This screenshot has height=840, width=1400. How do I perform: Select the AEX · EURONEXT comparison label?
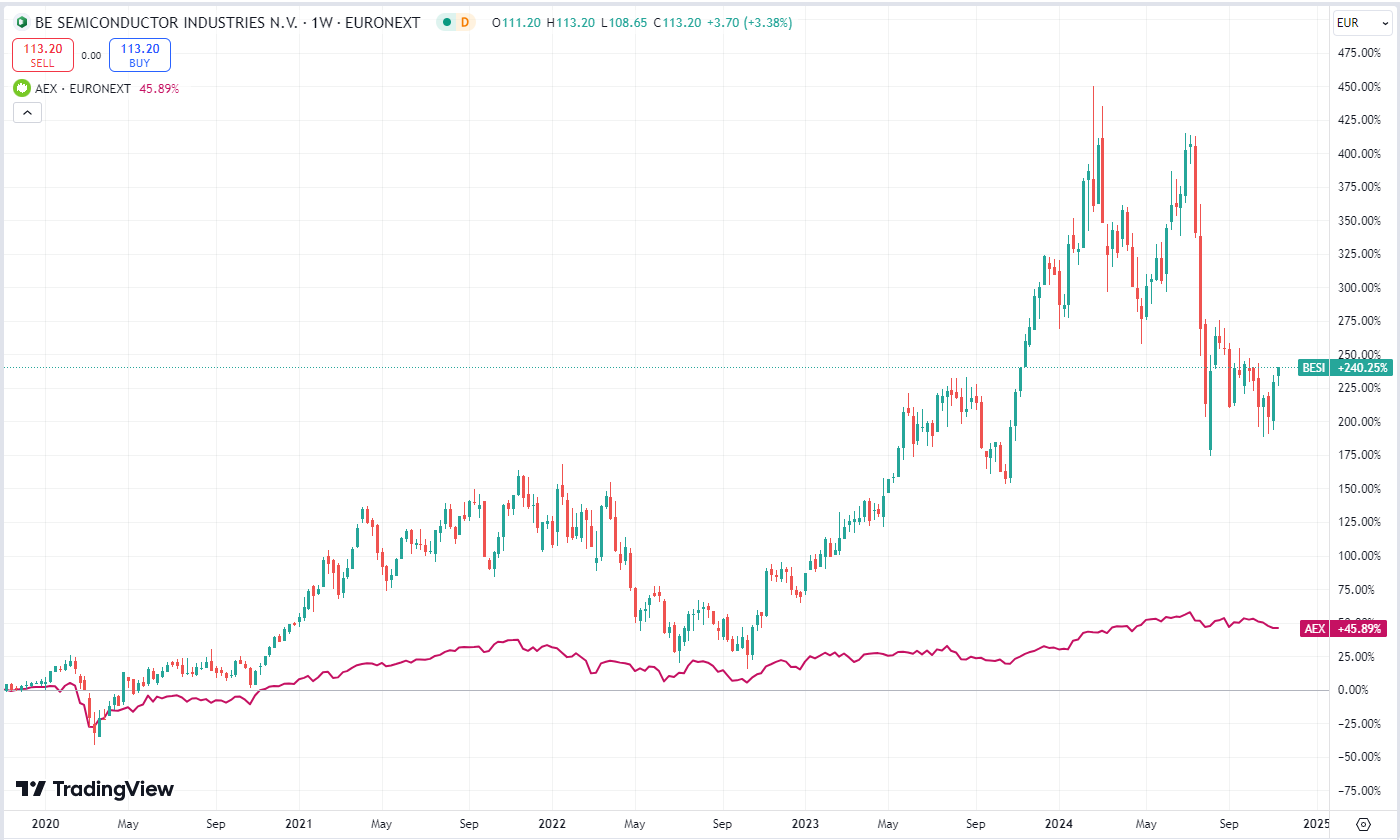83,88
